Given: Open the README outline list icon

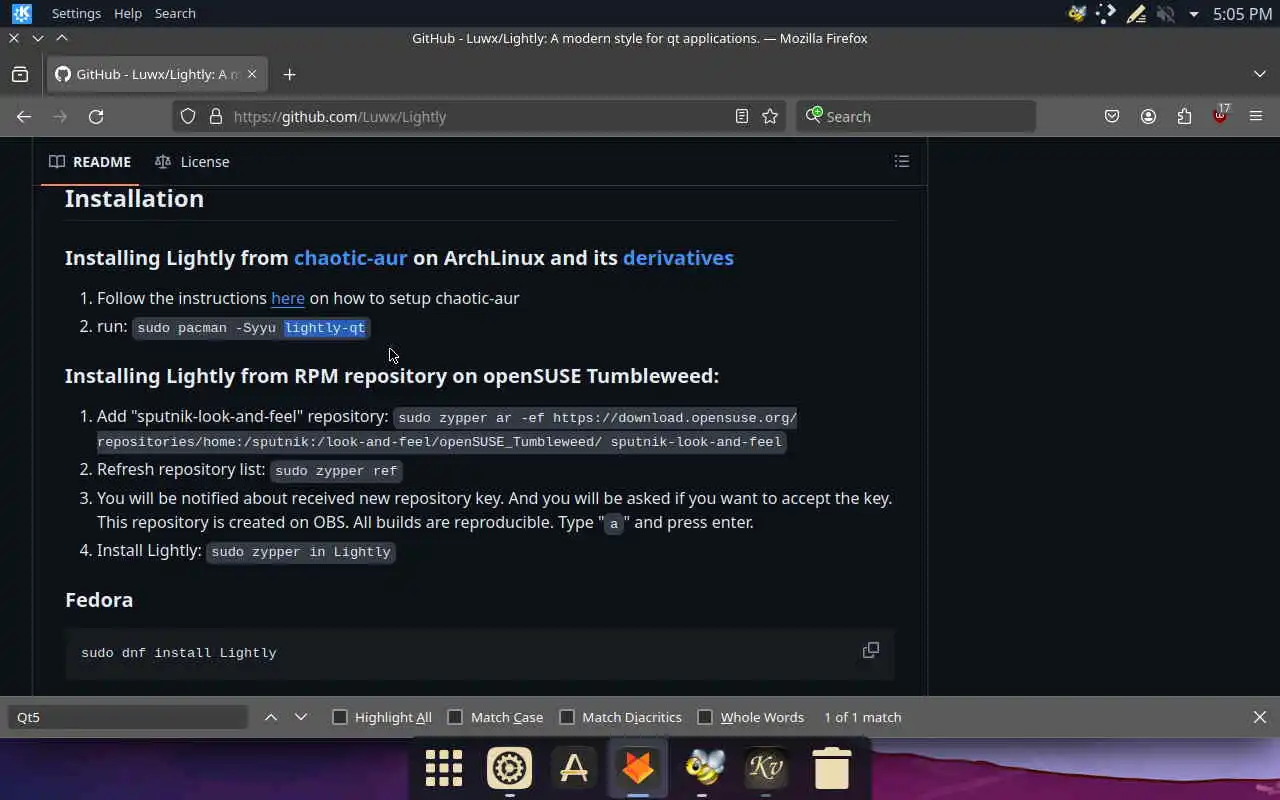Looking at the screenshot, I should pyautogui.click(x=901, y=161).
